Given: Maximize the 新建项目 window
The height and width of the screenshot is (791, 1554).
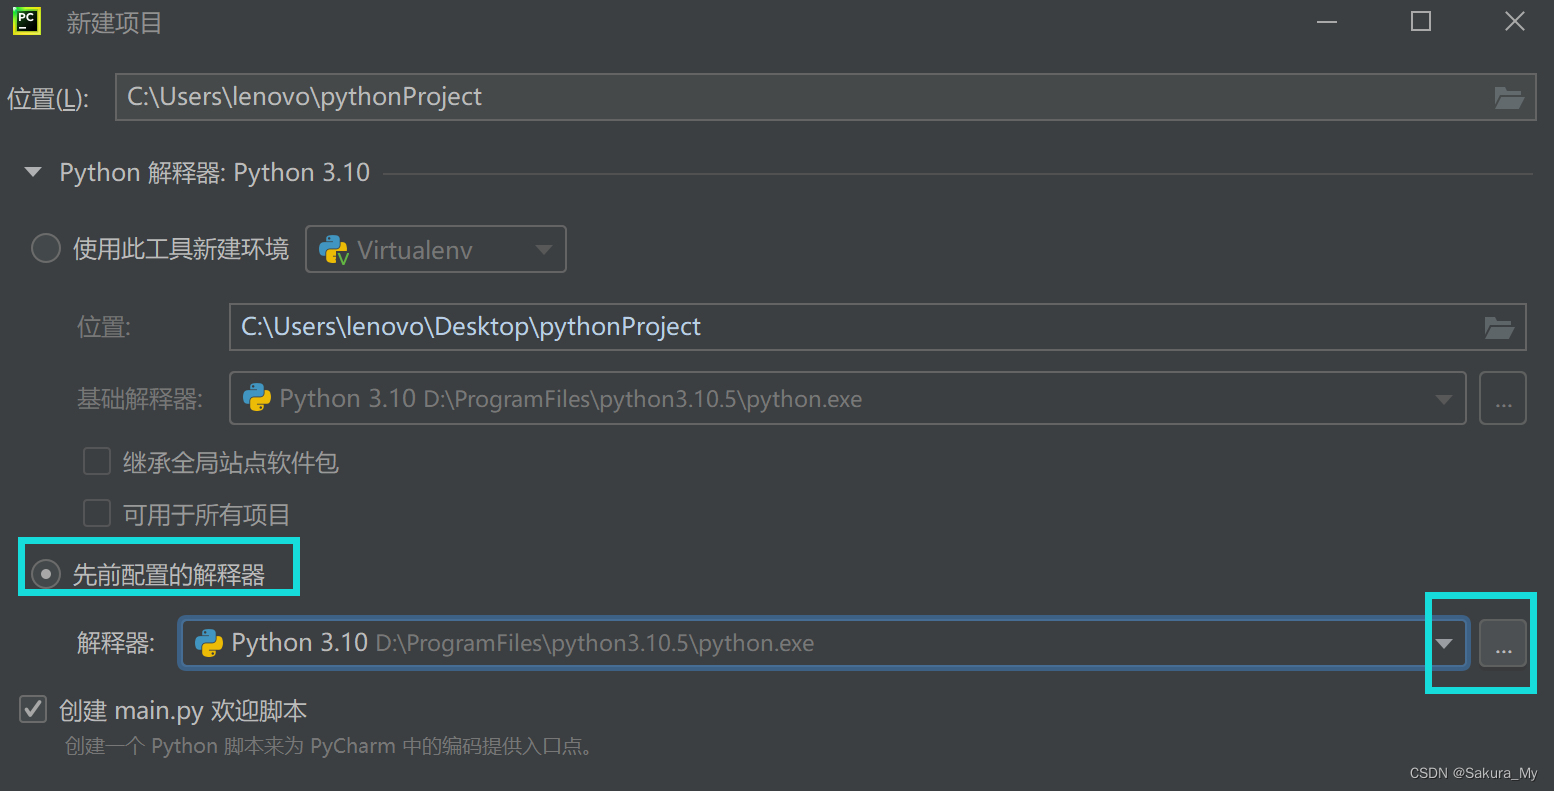Looking at the screenshot, I should tap(1421, 22).
